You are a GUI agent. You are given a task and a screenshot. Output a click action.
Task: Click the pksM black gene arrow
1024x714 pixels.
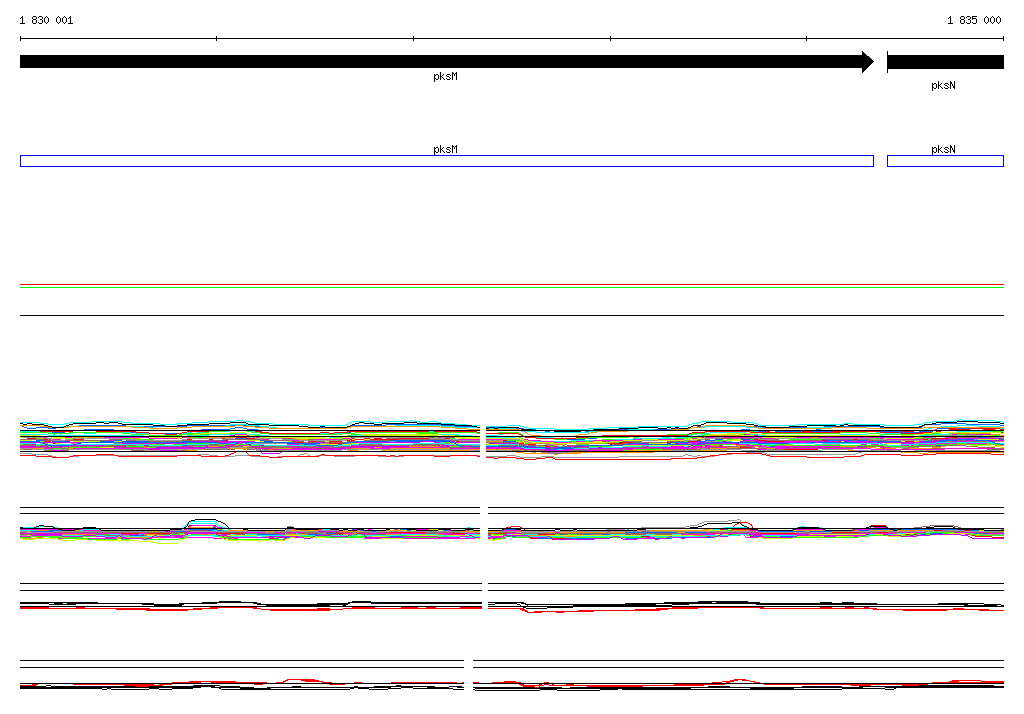tap(447, 62)
